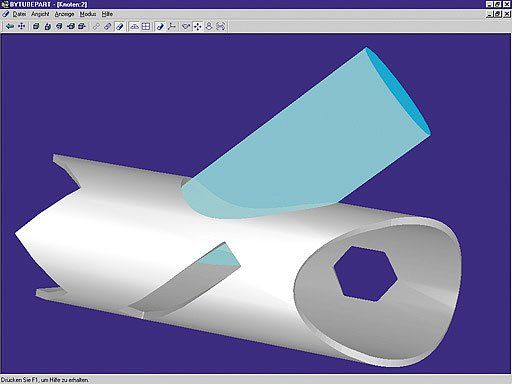Open the Modus menu

pyautogui.click(x=88, y=14)
